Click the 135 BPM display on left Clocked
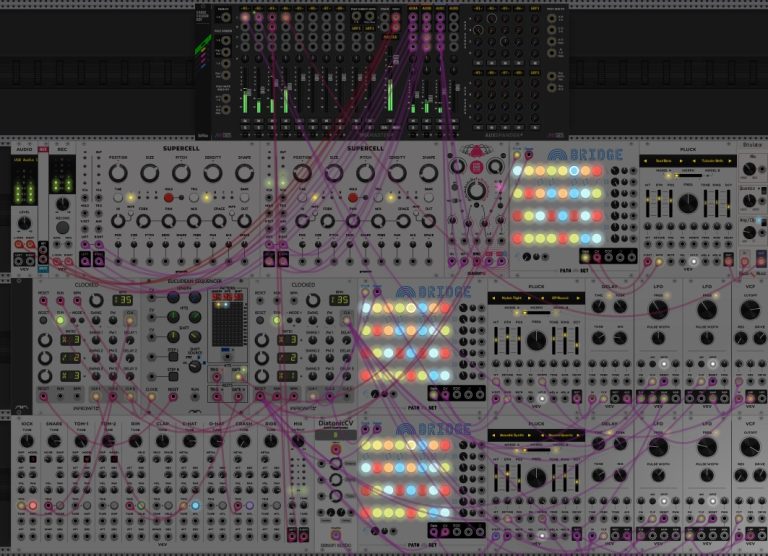Screen dimensions: 768x556 (x=122, y=300)
